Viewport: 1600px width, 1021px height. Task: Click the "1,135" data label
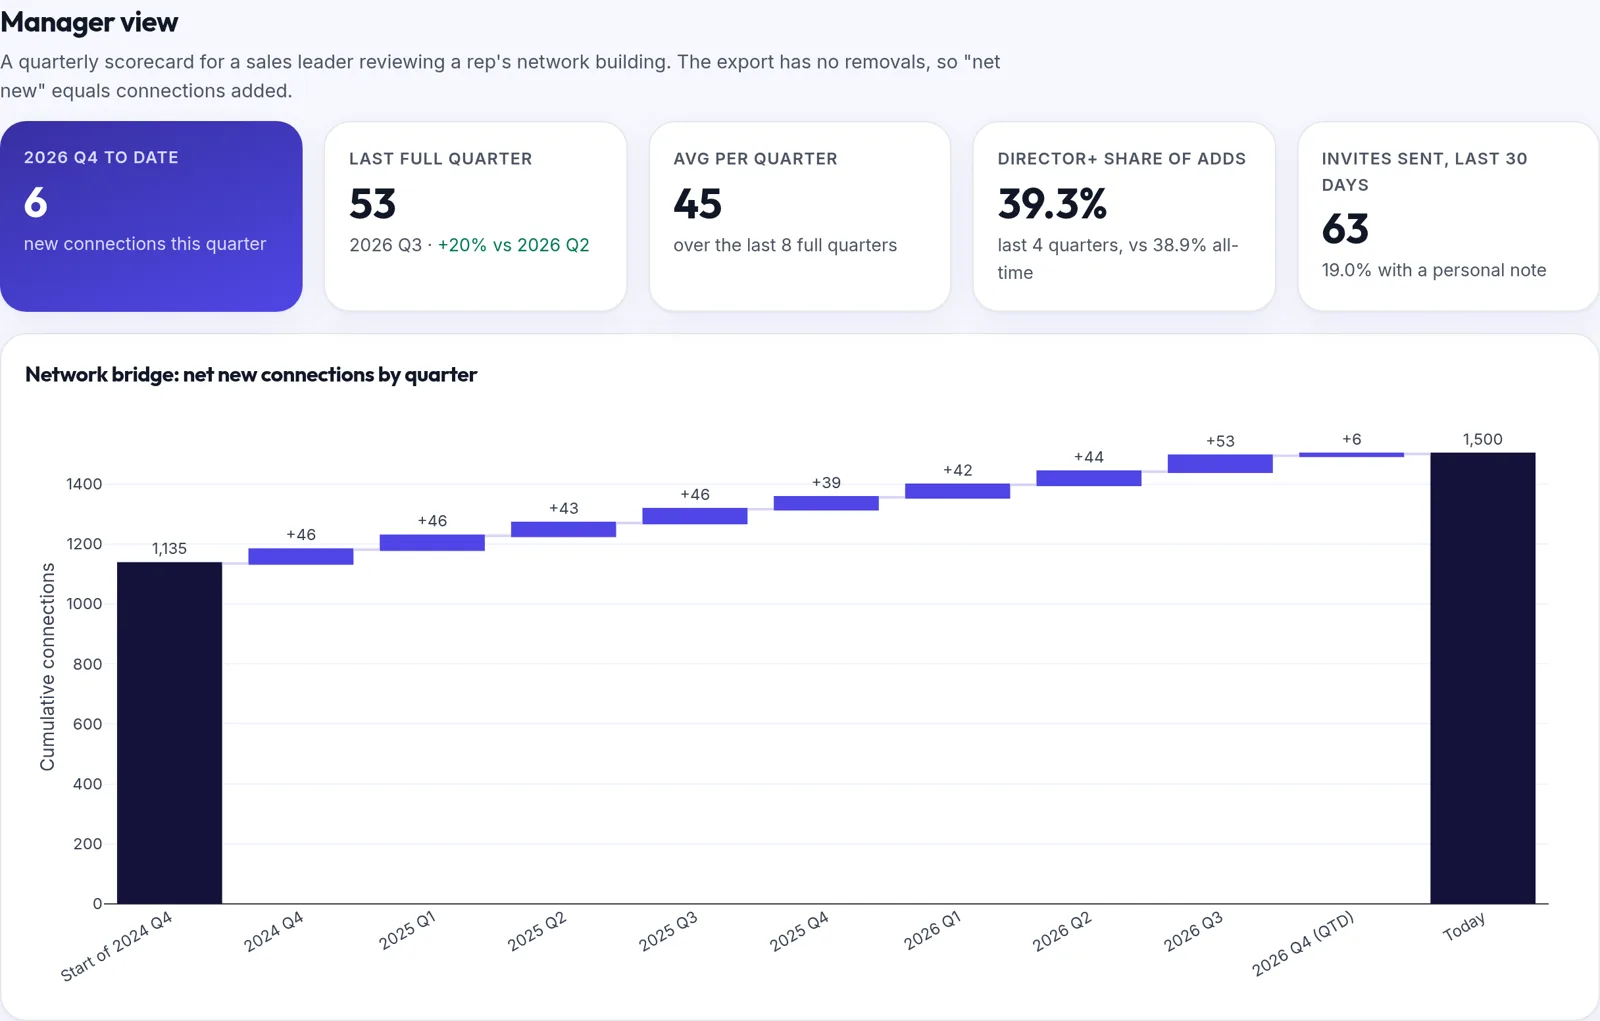pyautogui.click(x=169, y=548)
